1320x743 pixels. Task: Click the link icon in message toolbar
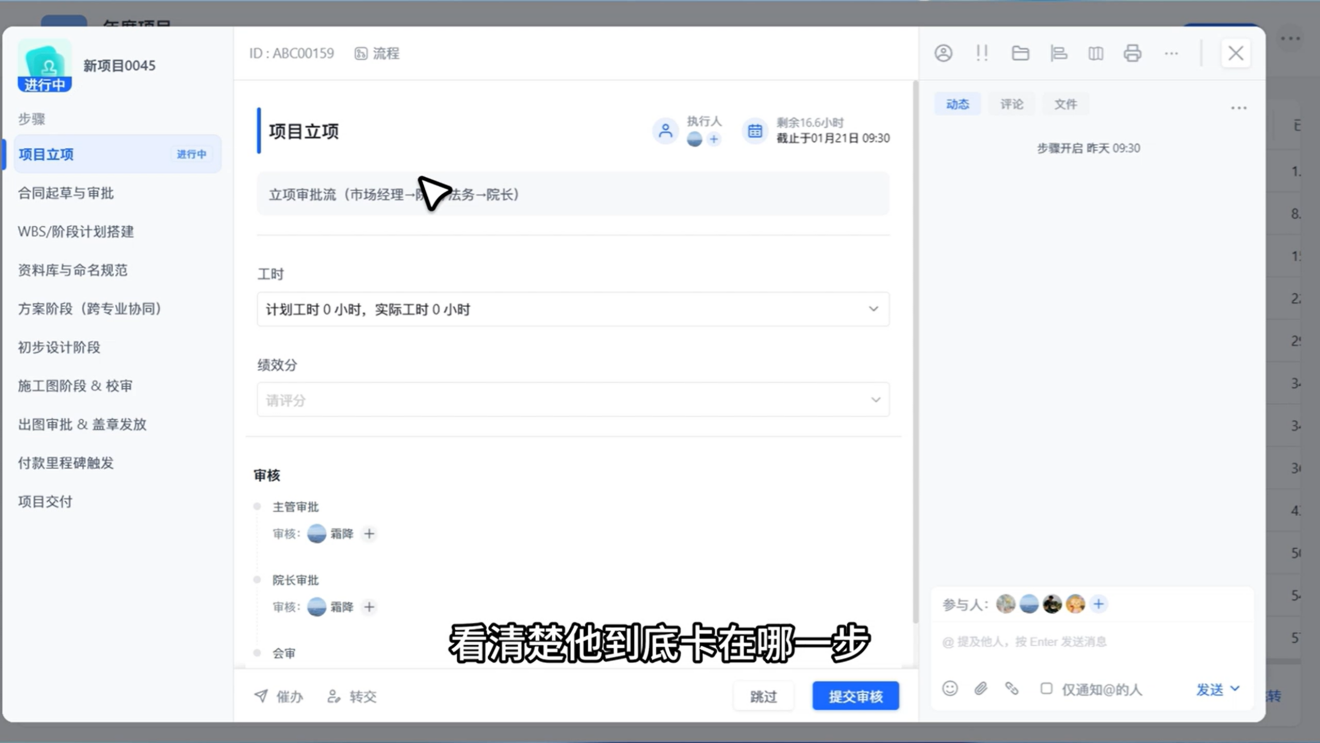[x=1012, y=689]
